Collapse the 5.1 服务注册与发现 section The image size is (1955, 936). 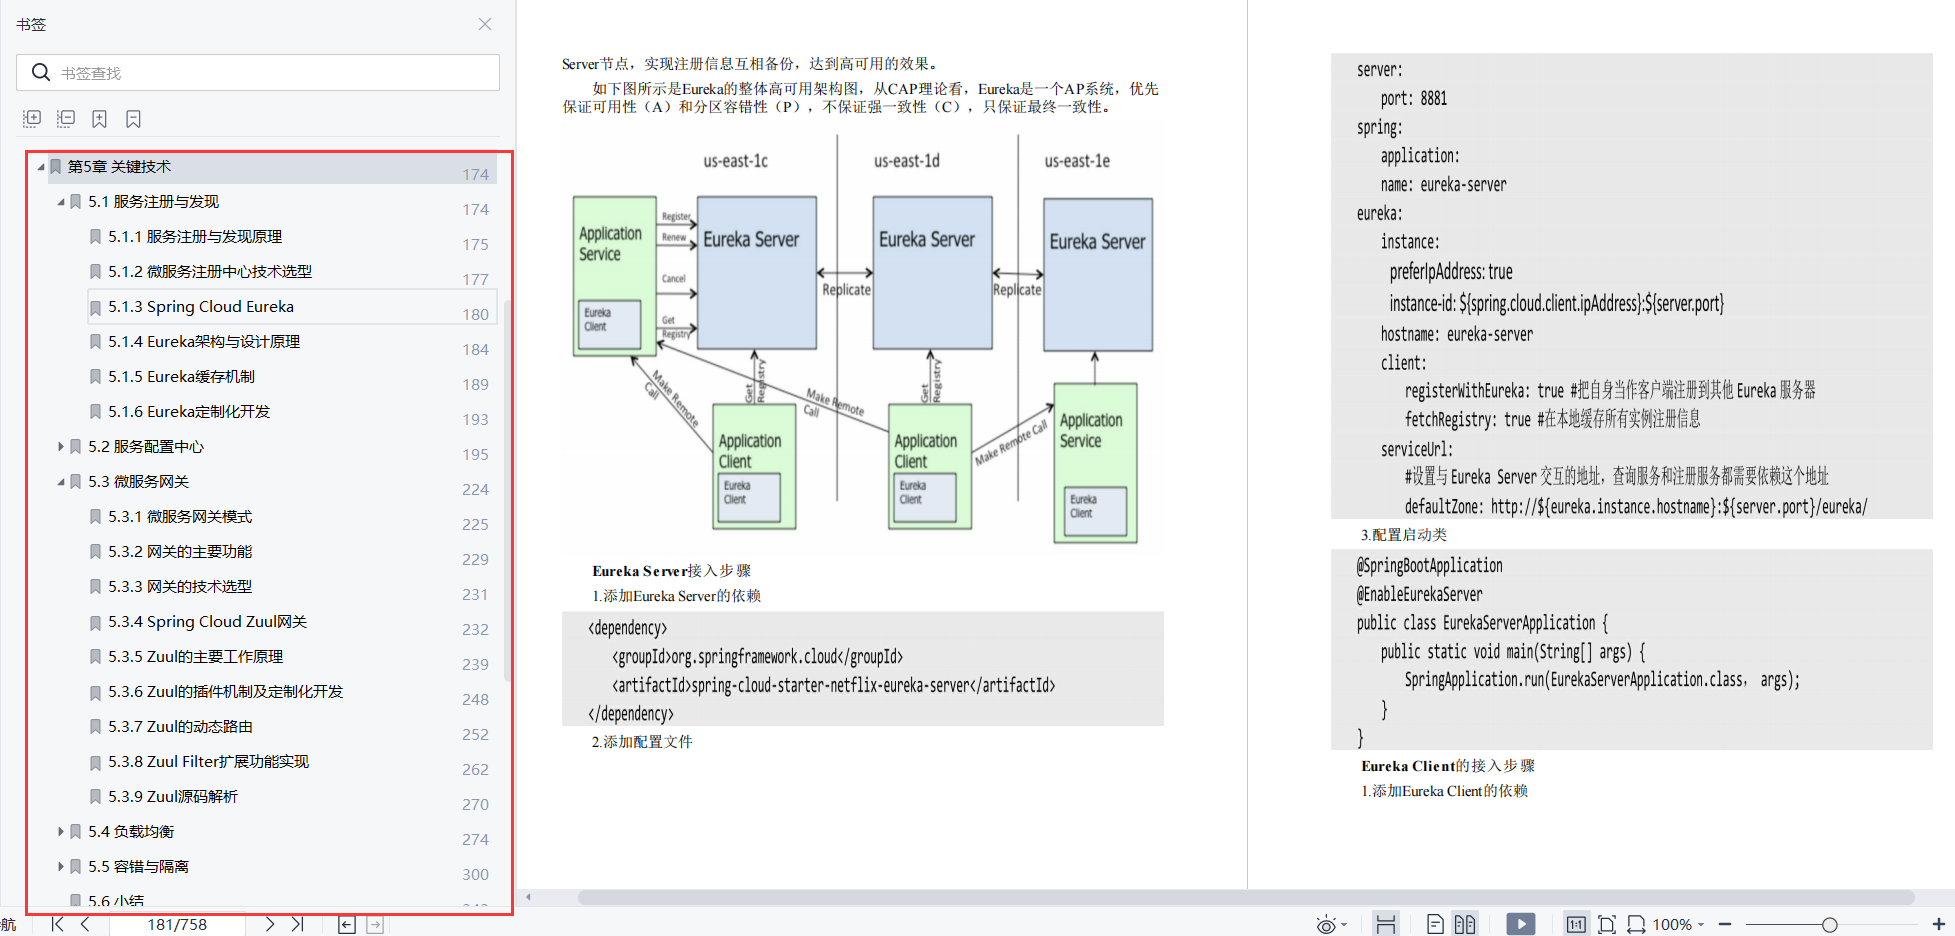[61, 202]
